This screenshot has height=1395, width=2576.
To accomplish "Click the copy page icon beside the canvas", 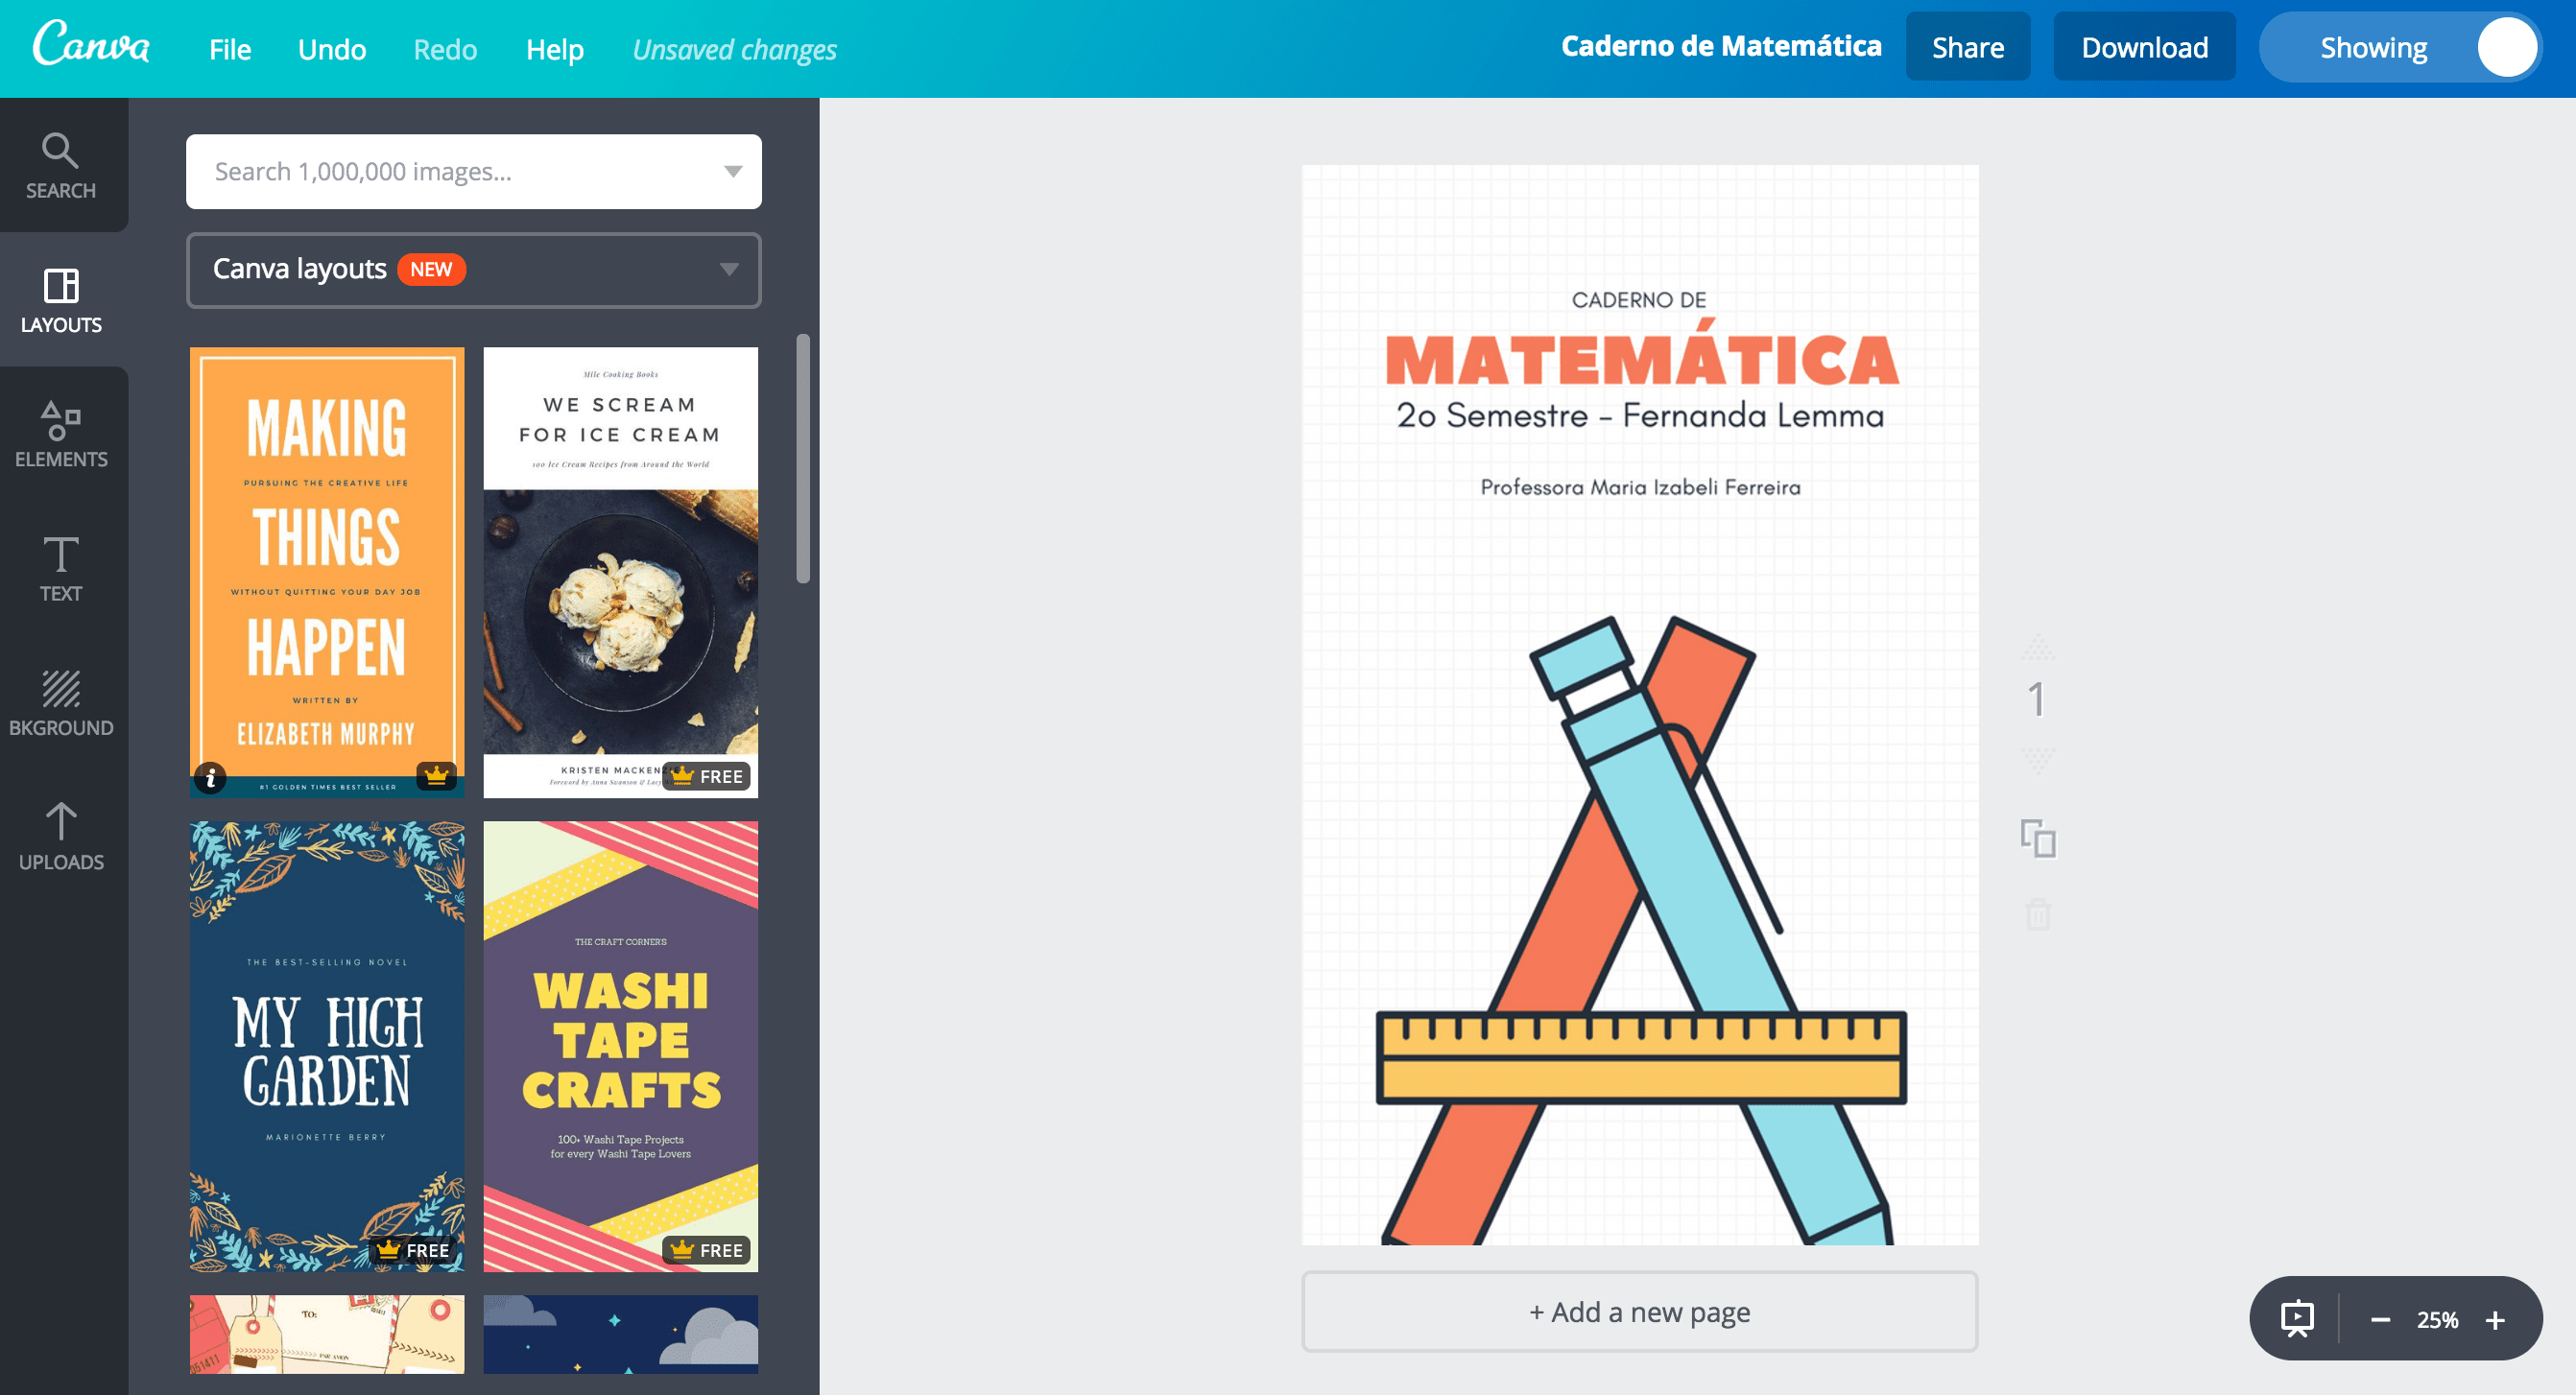I will 2038,838.
